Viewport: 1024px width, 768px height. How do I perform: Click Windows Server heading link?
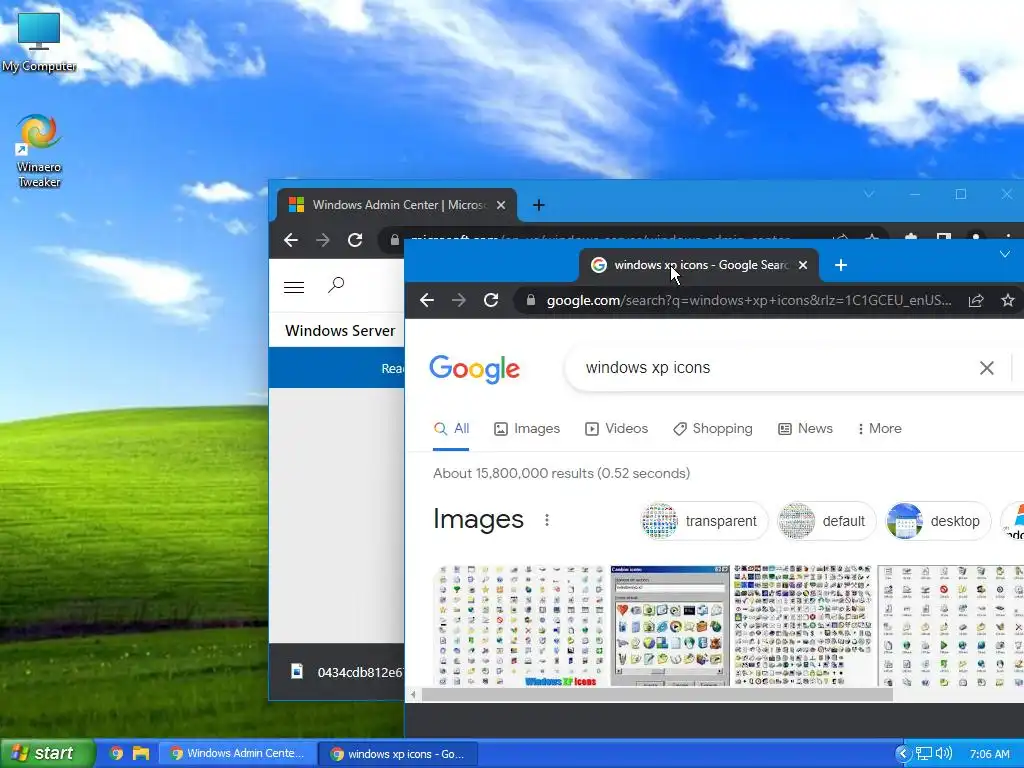[340, 330]
